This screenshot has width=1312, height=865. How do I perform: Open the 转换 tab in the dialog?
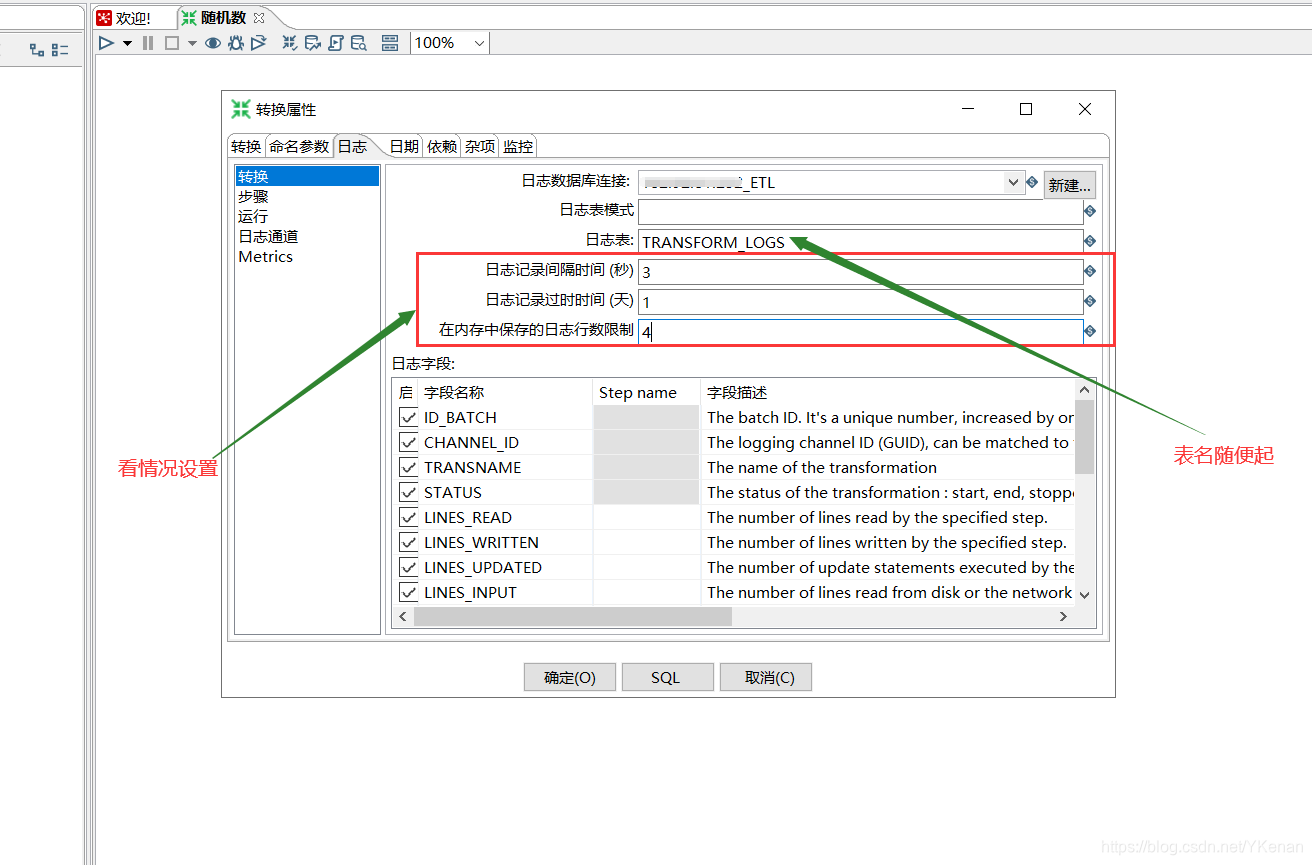coord(246,146)
